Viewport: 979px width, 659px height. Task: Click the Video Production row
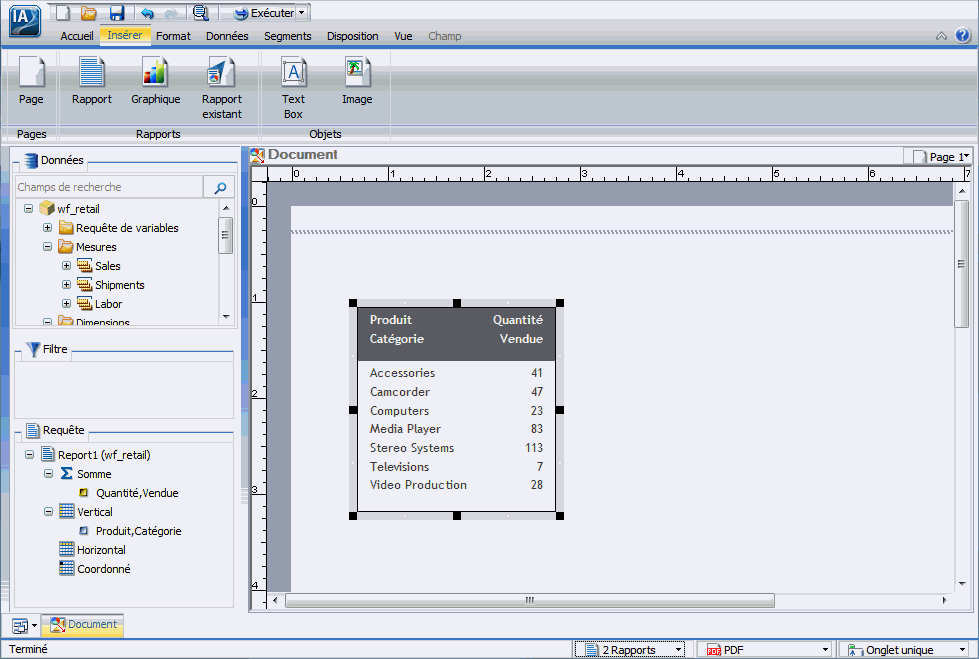[x=456, y=485]
